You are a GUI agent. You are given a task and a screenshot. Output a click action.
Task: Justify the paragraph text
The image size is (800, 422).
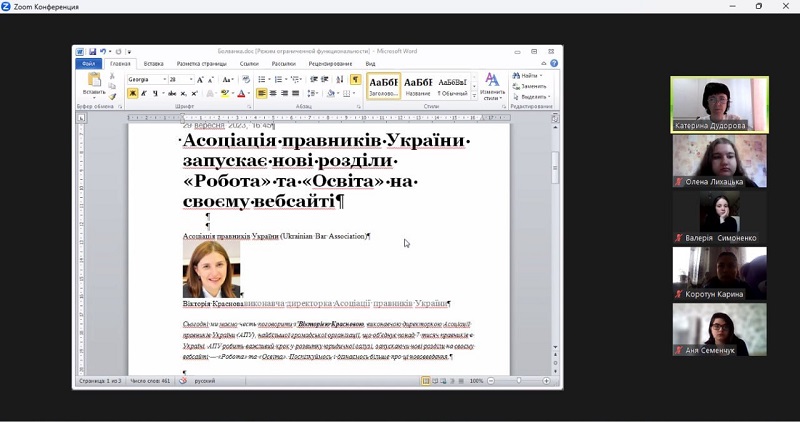(295, 93)
